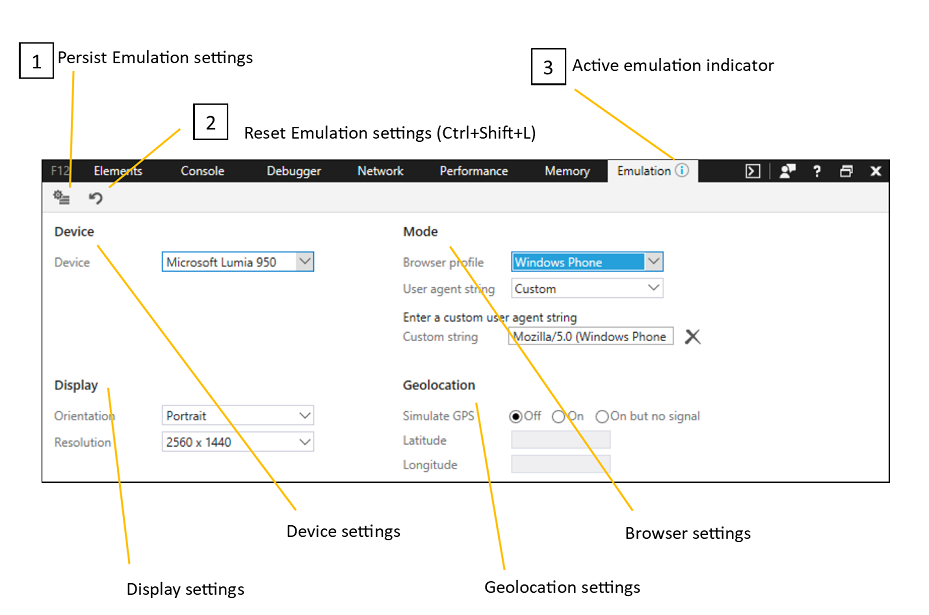Select the Simulate GPS On radio button
Viewport: 929px width, 615px height.
(x=559, y=416)
